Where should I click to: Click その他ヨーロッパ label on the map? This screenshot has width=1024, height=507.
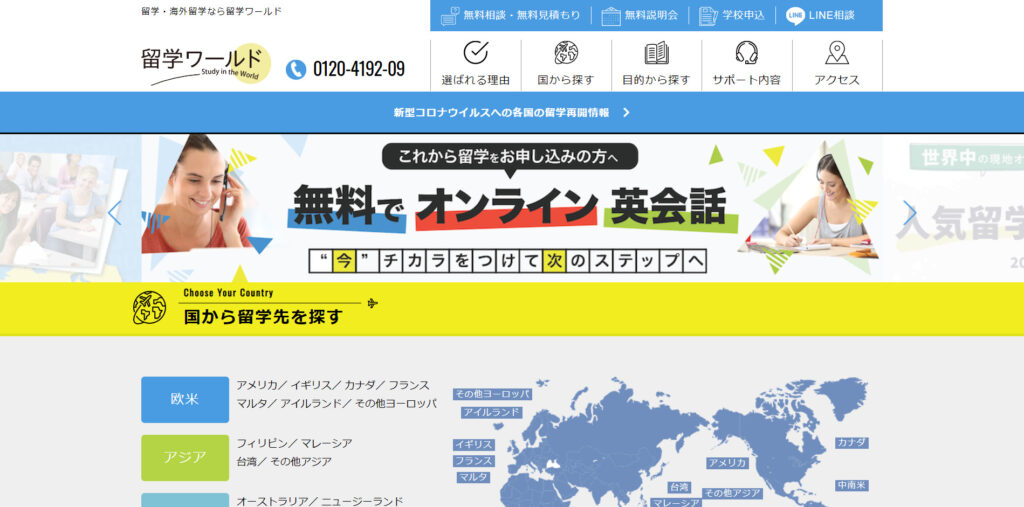pyautogui.click(x=492, y=394)
